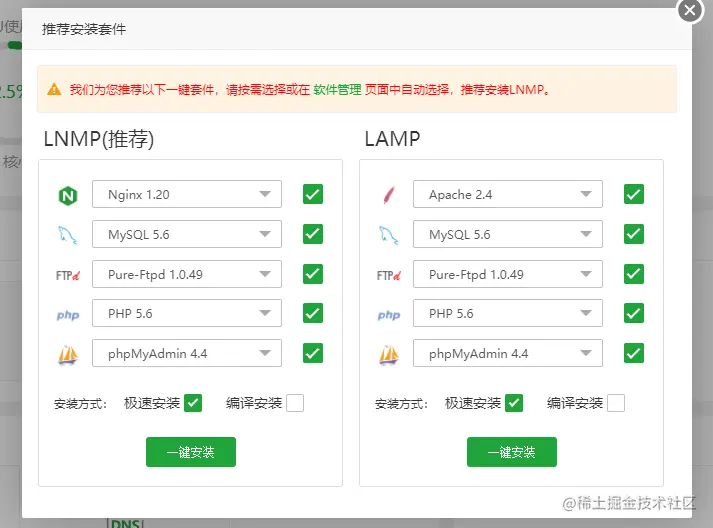This screenshot has width=713, height=528.
Task: Uncheck phpMyAdmin 4.4 in LNMP
Action: [x=313, y=353]
